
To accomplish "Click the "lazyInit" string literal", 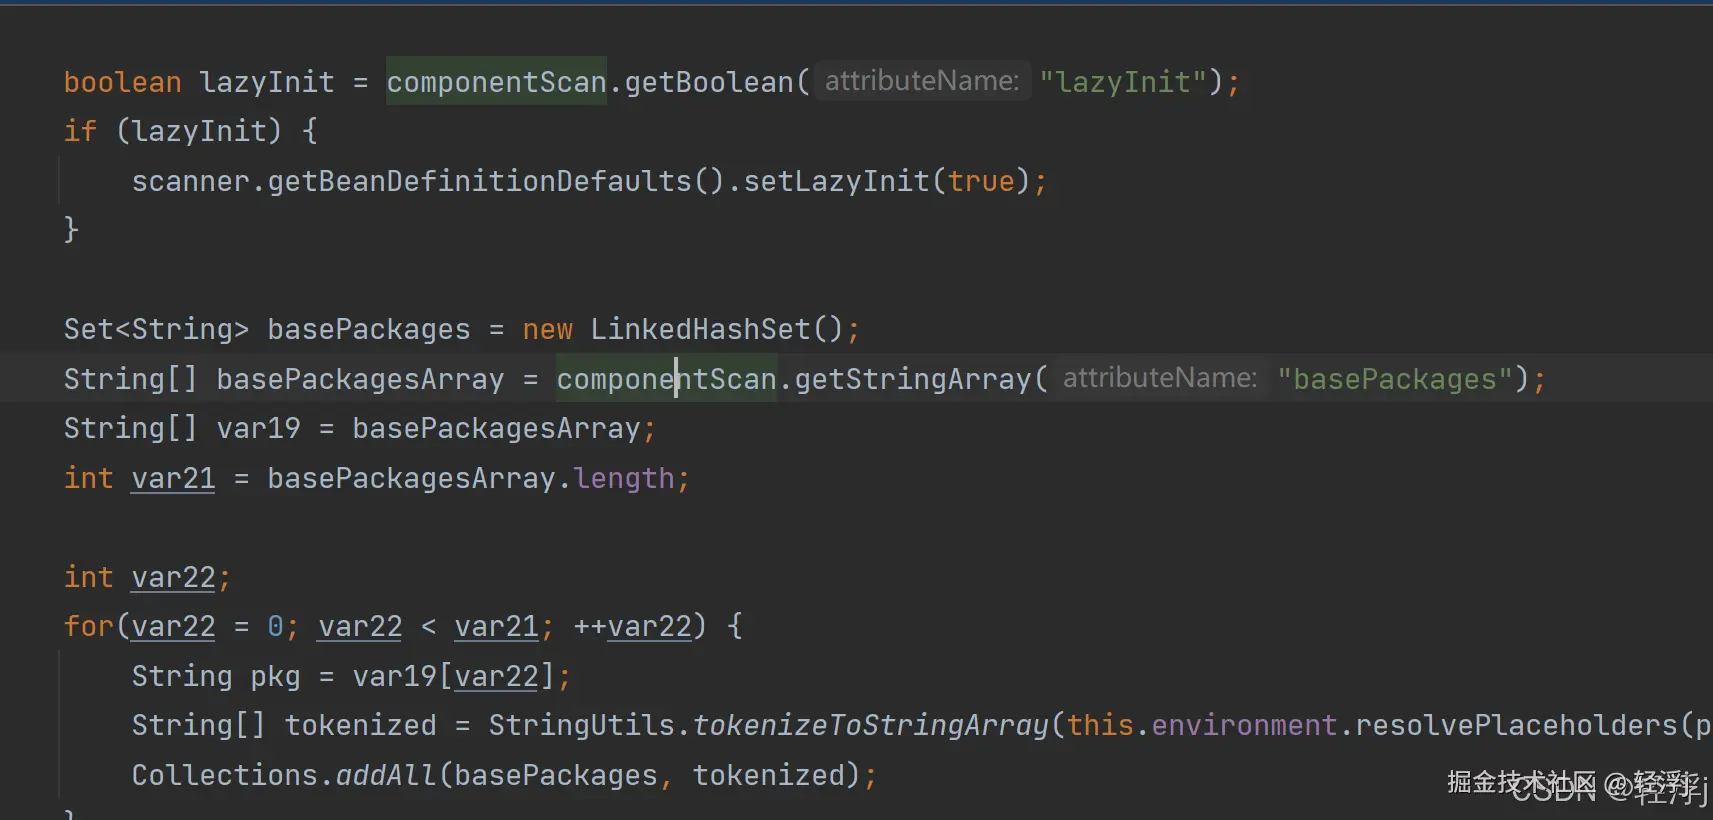I will click(x=1123, y=82).
